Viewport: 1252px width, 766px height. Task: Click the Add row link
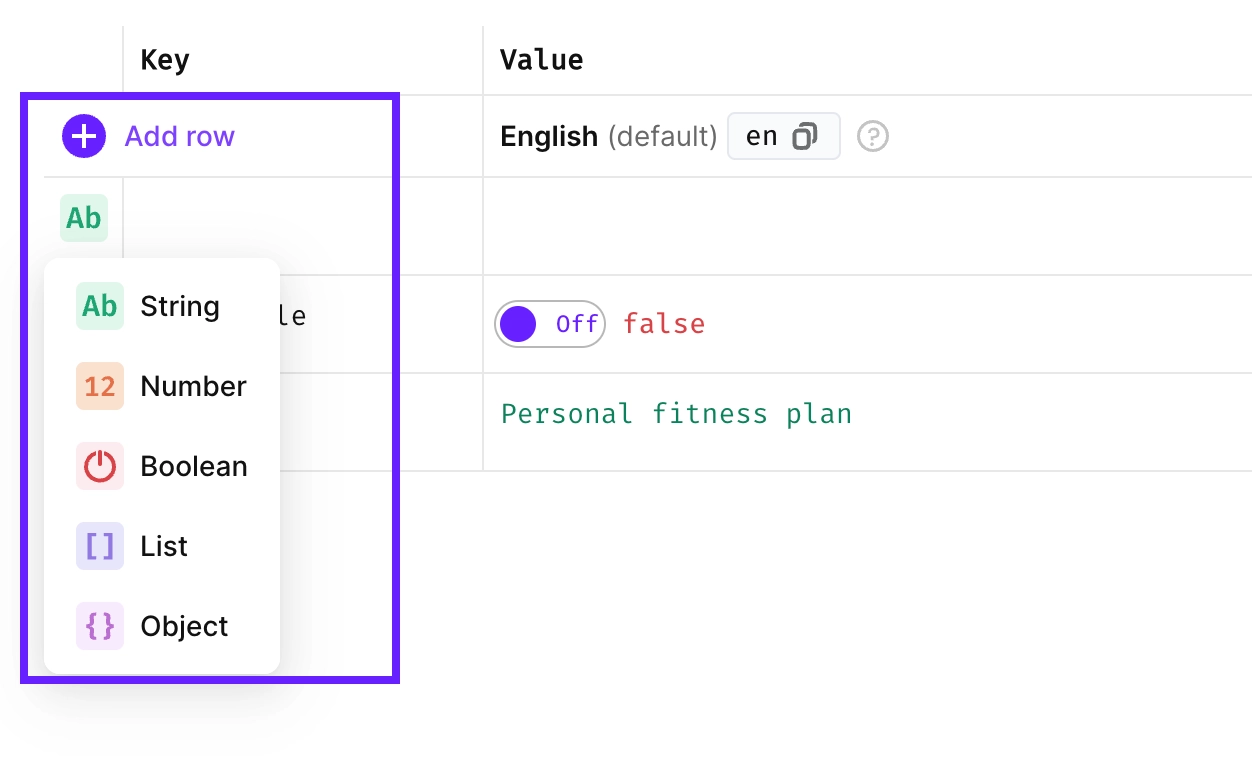179,136
